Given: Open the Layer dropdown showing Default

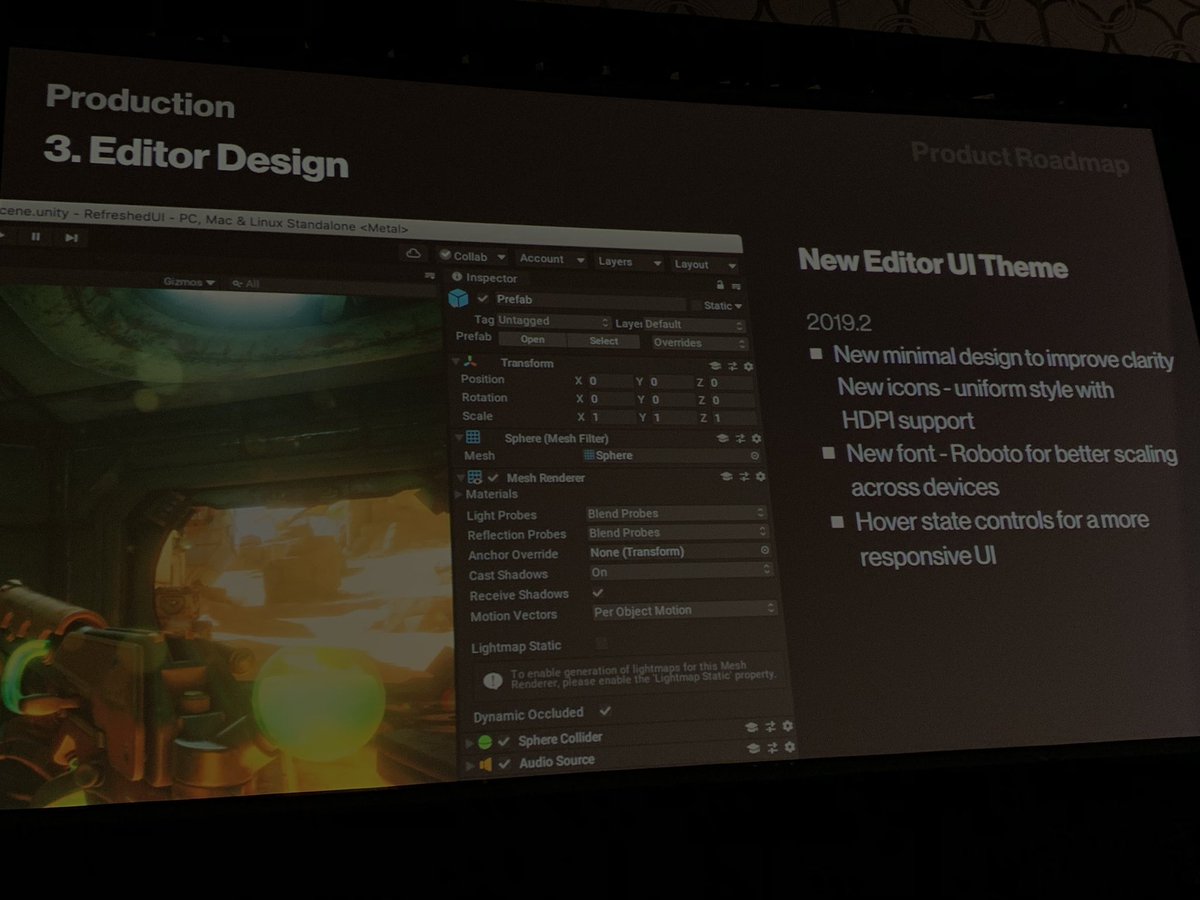Looking at the screenshot, I should pos(694,326).
